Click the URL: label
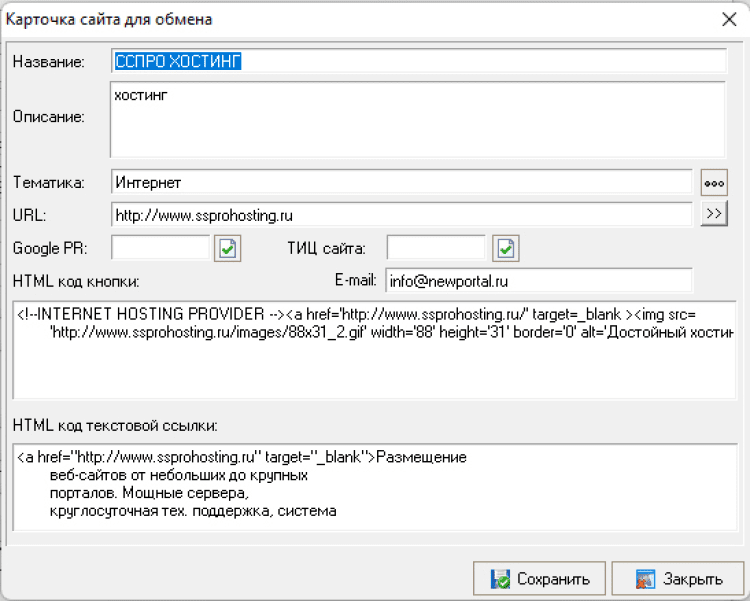 29,215
